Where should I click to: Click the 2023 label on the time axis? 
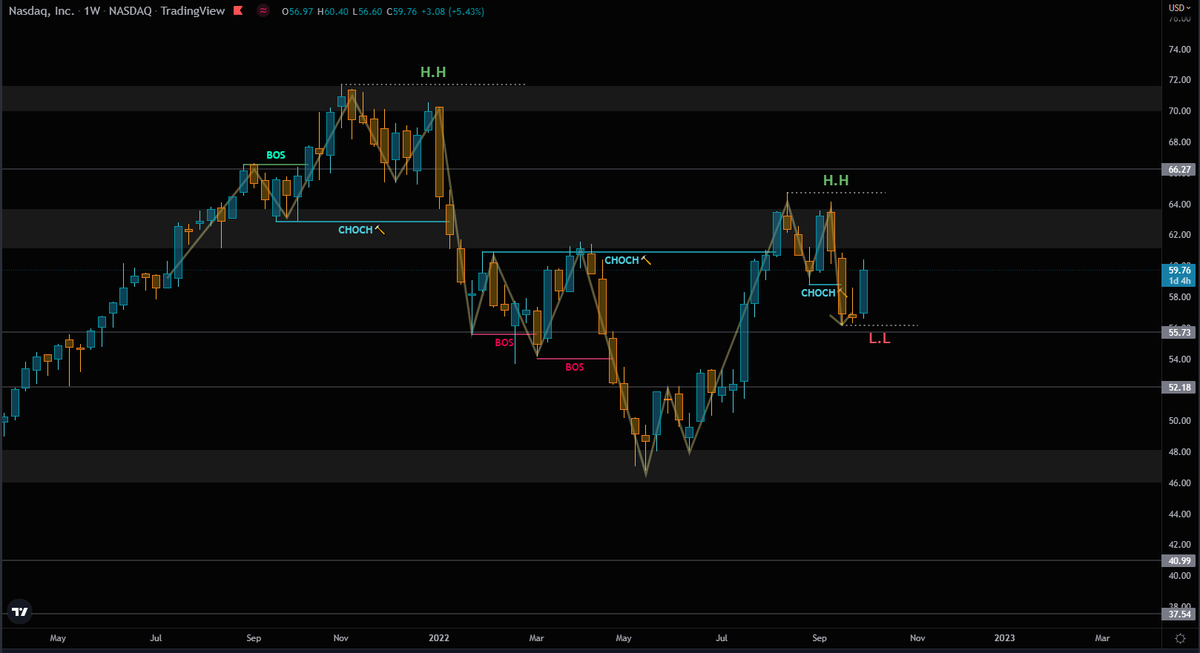(x=1005, y=637)
